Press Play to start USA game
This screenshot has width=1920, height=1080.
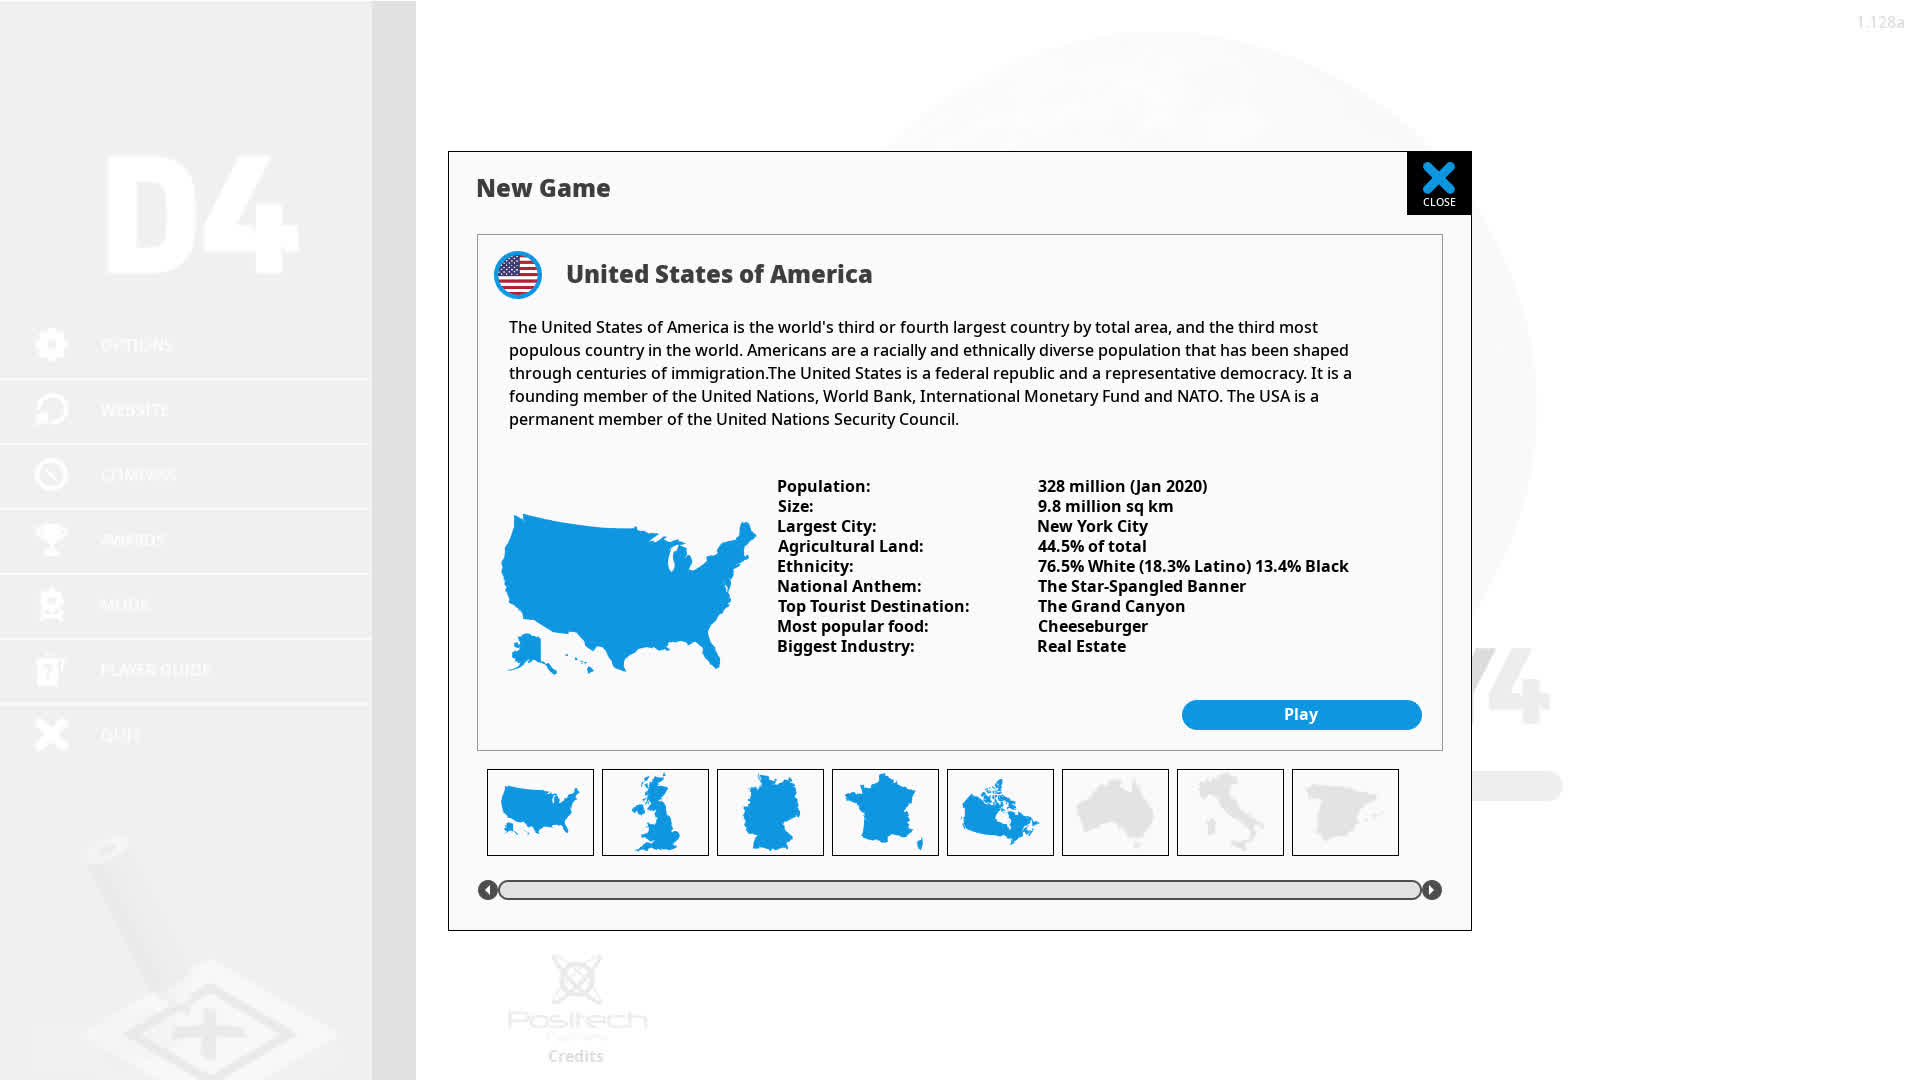point(1300,713)
